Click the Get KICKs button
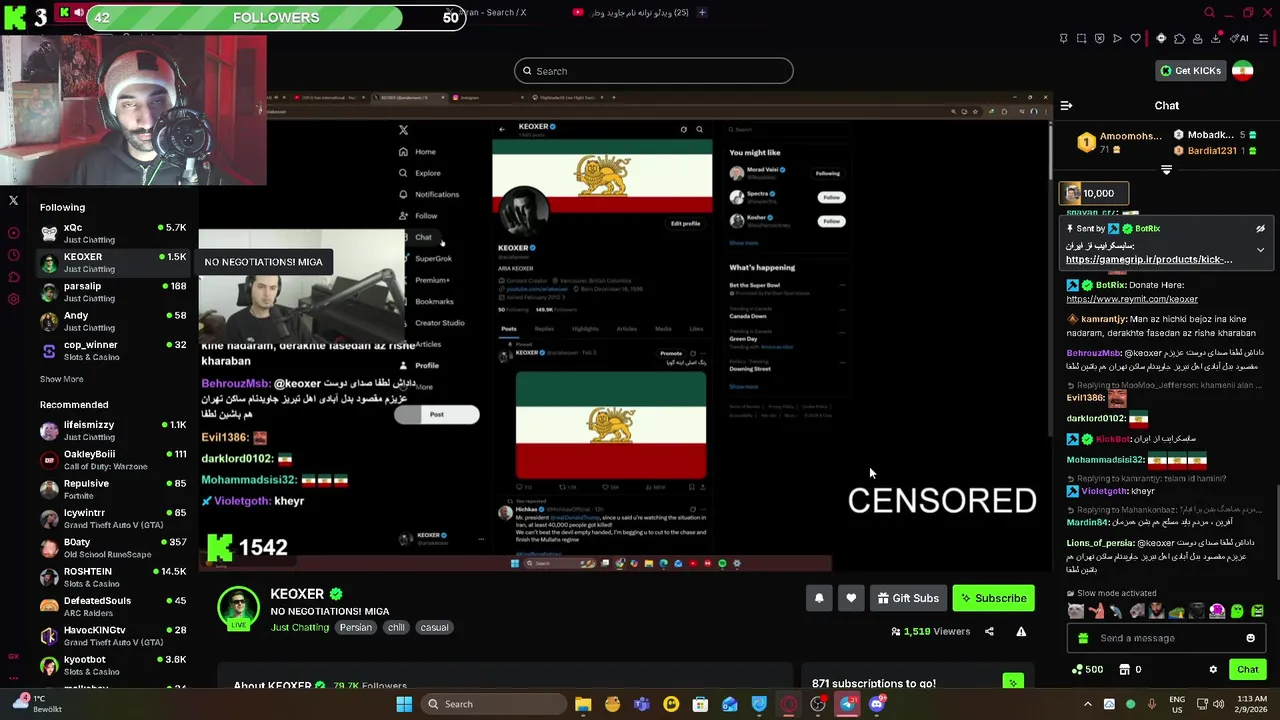 1190,71
